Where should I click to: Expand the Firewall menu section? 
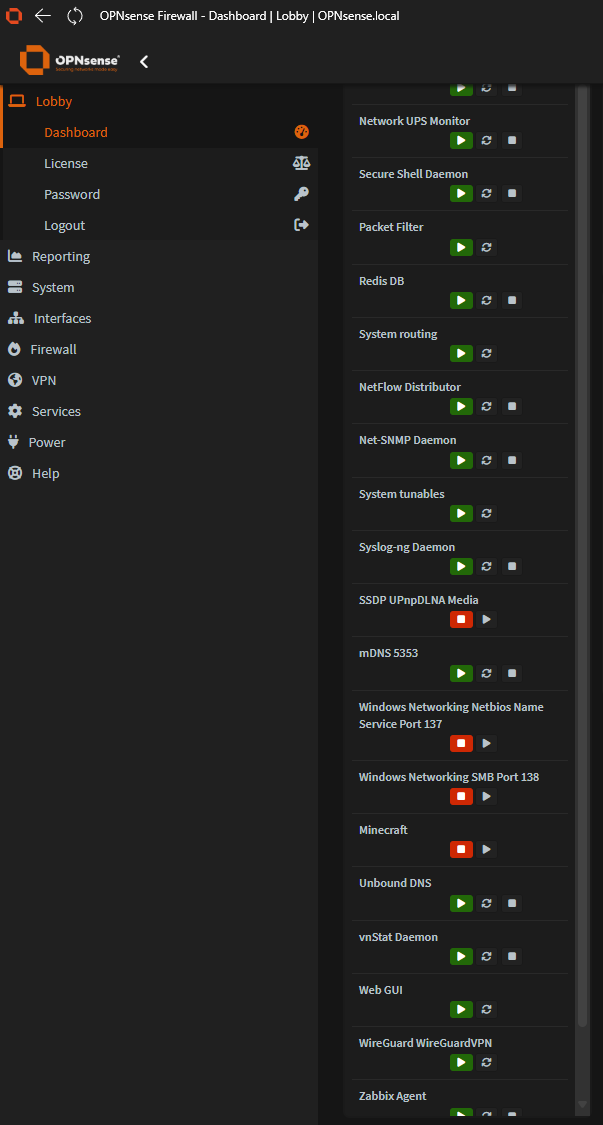(x=53, y=349)
